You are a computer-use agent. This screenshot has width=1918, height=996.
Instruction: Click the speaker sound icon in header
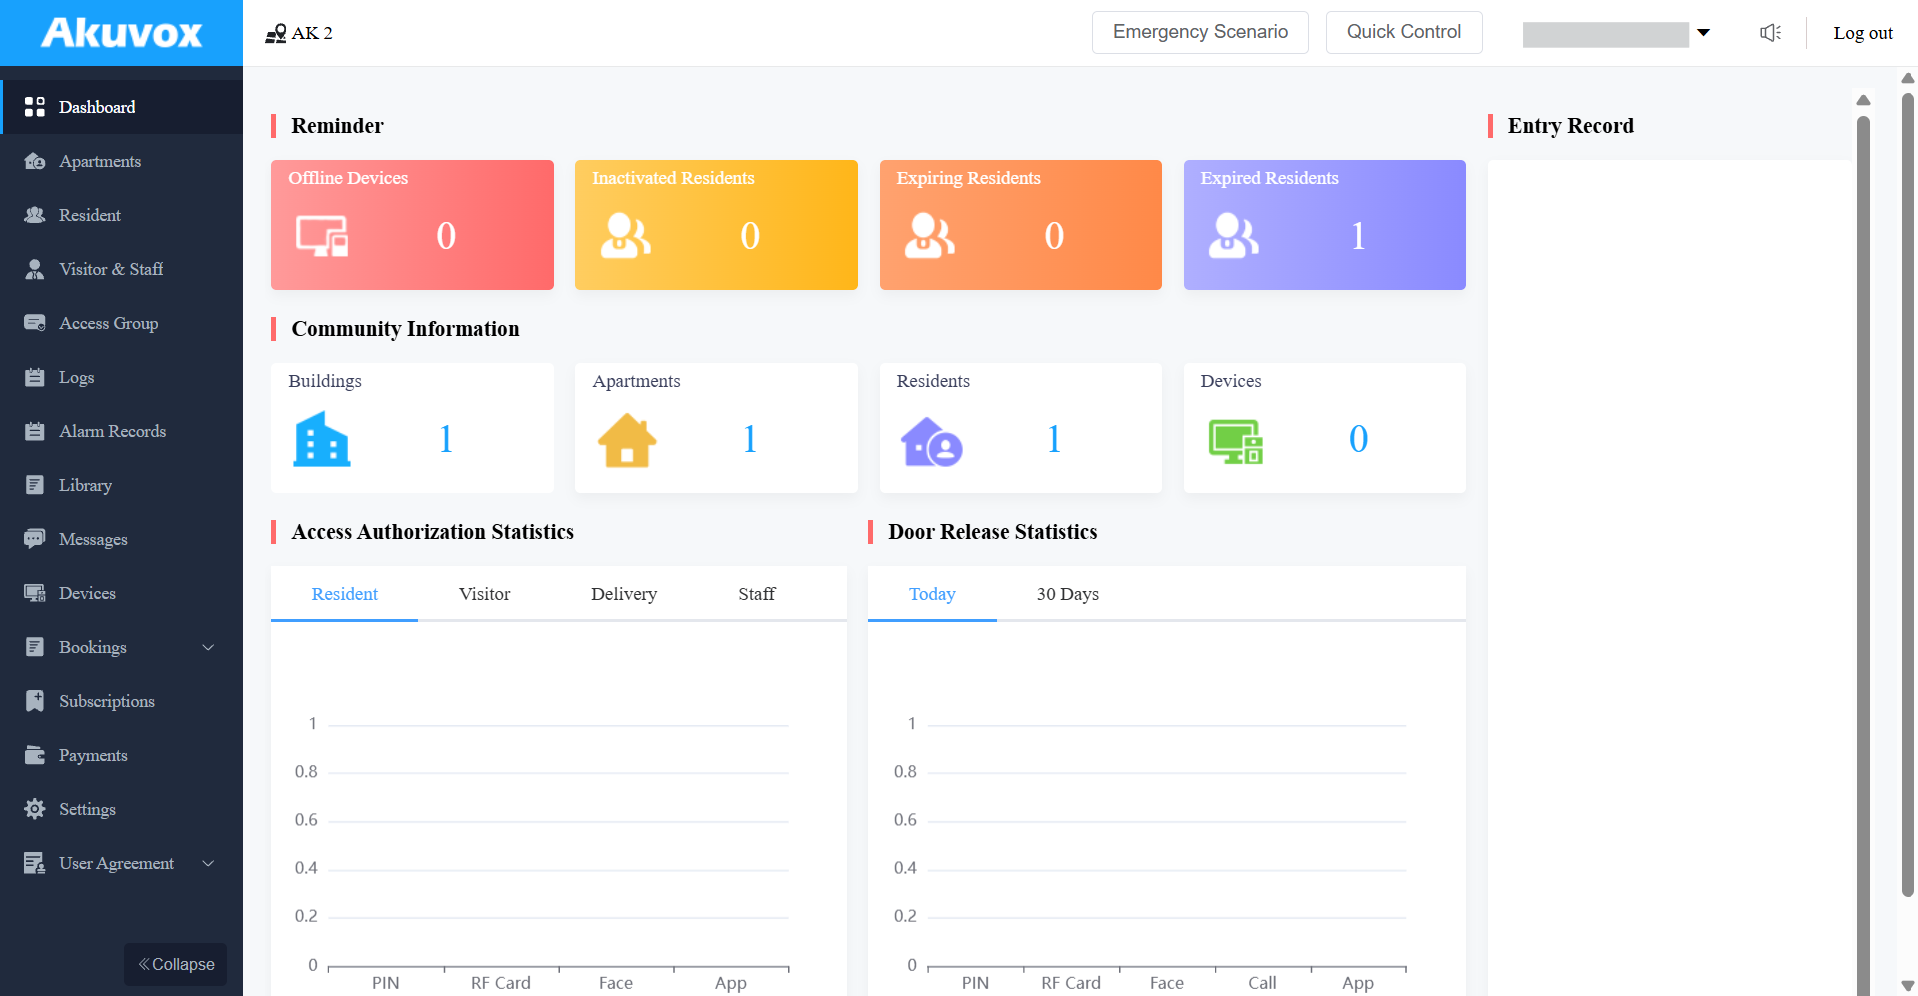(1770, 33)
